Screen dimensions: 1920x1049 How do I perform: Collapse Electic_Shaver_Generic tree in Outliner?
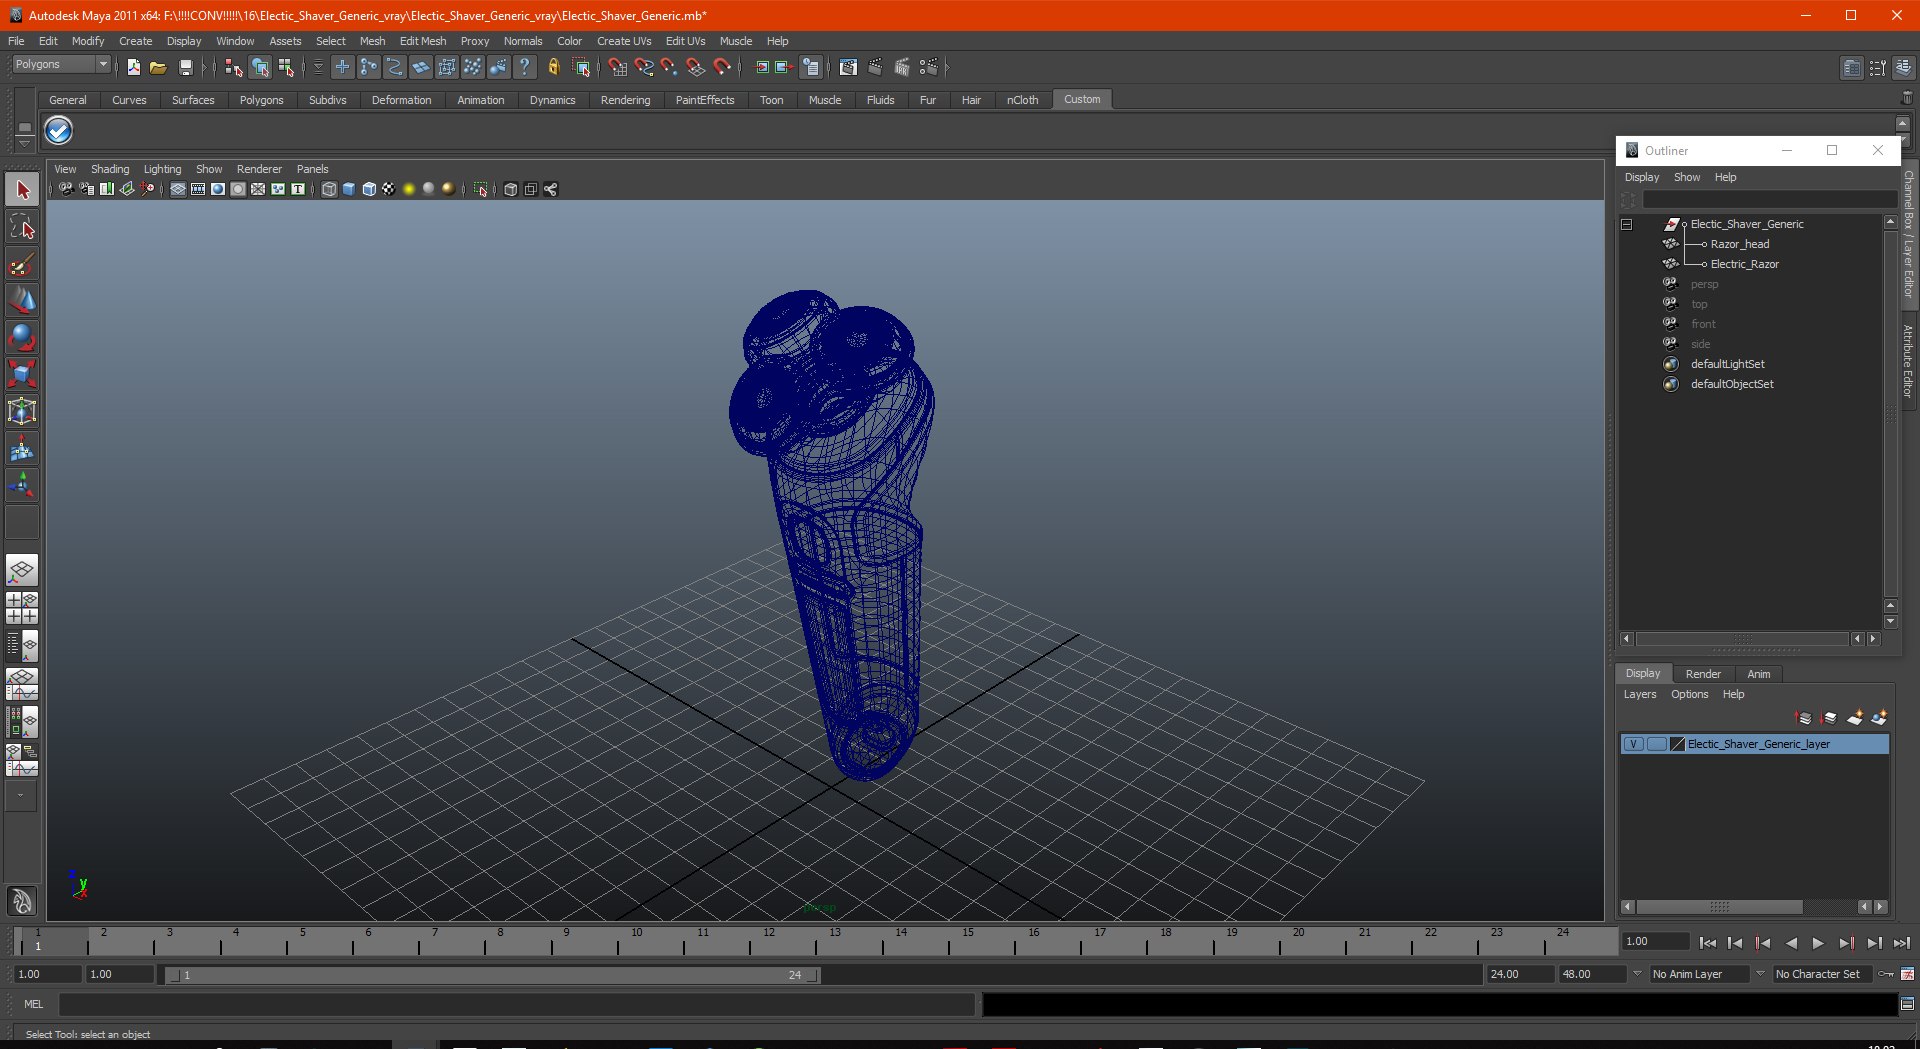point(1626,224)
